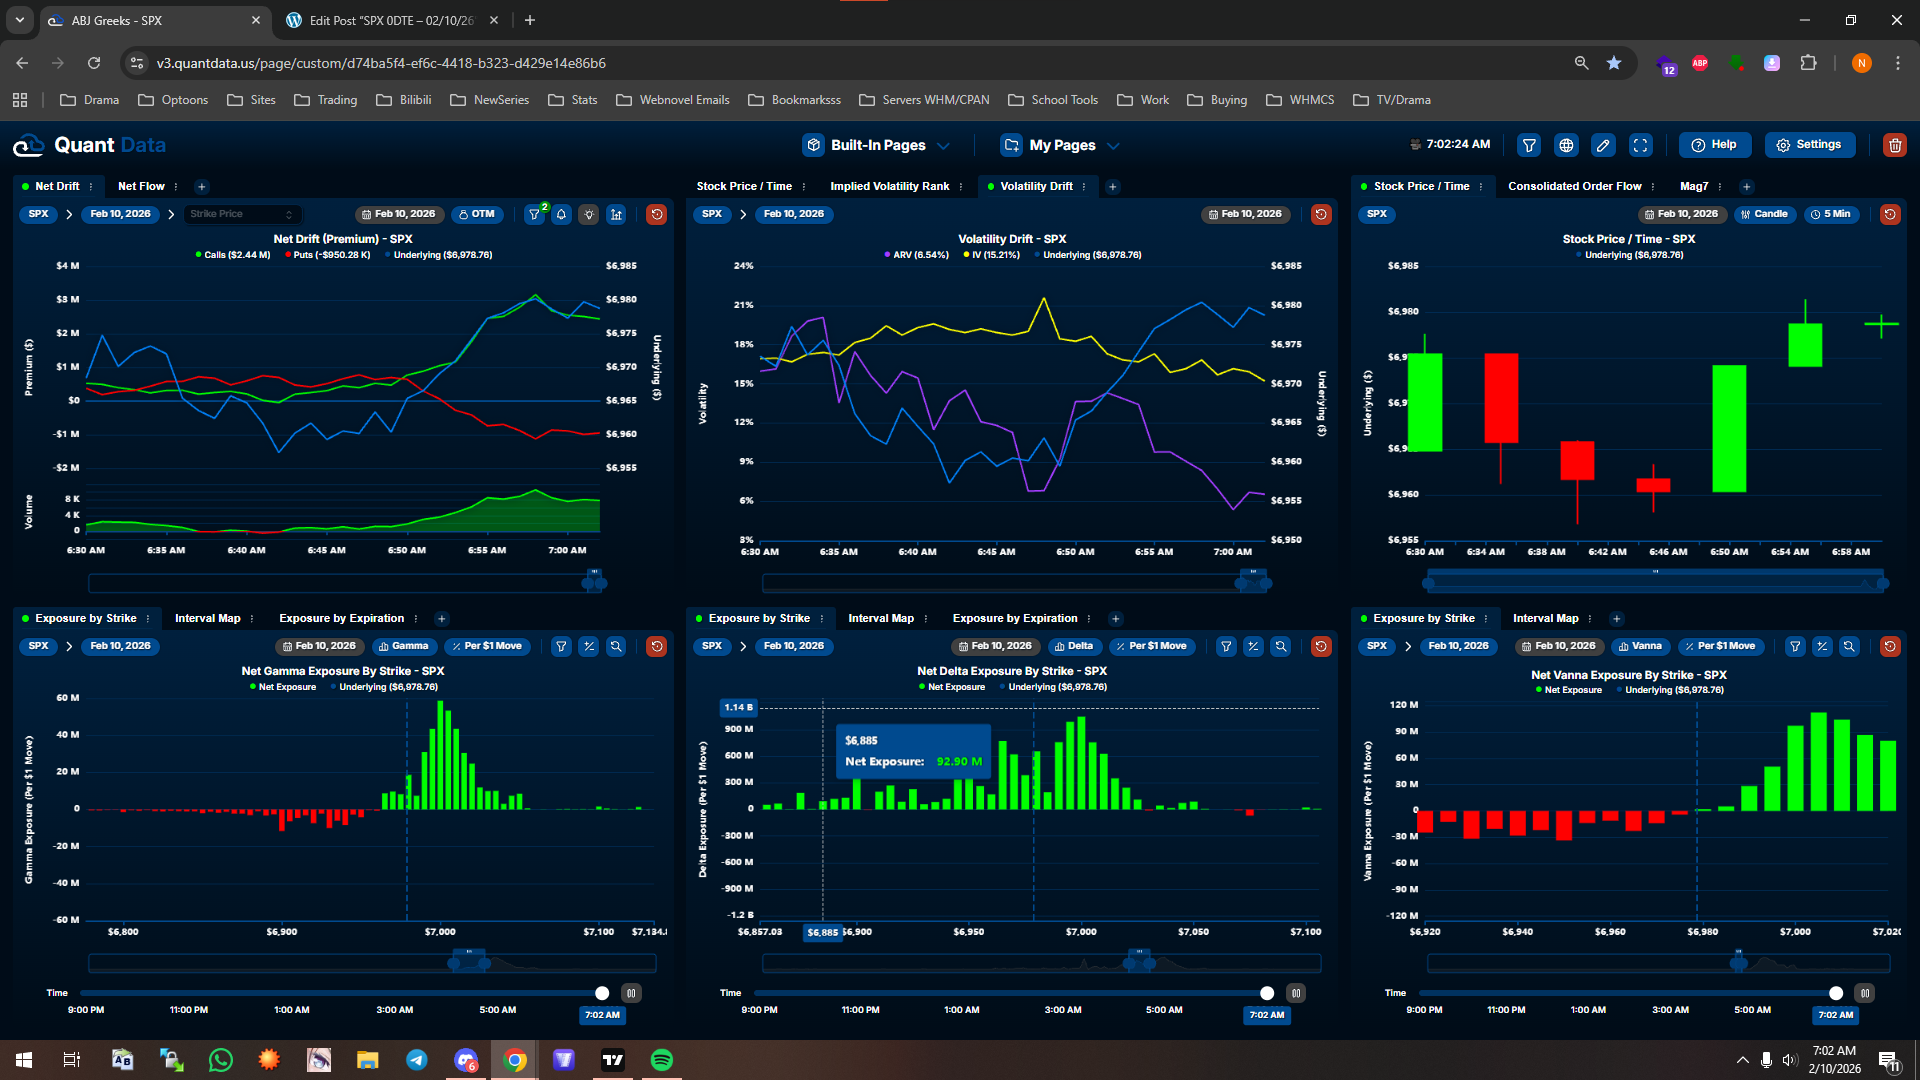Image resolution: width=1920 pixels, height=1080 pixels.
Task: Open the Built-In Pages dropdown
Action: 877,145
